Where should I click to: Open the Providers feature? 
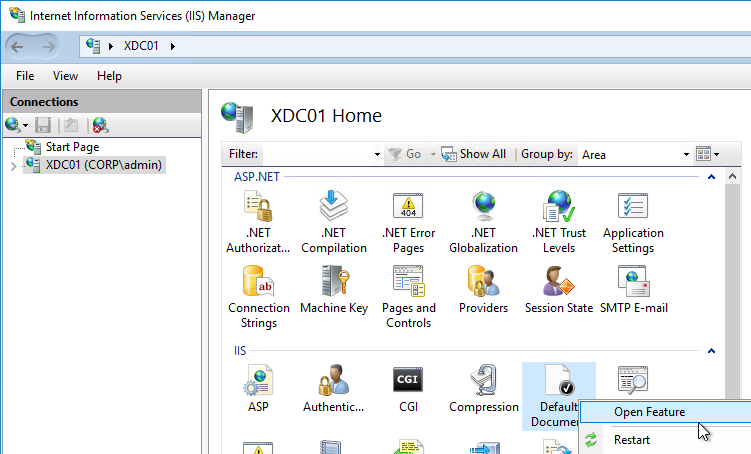point(483,290)
